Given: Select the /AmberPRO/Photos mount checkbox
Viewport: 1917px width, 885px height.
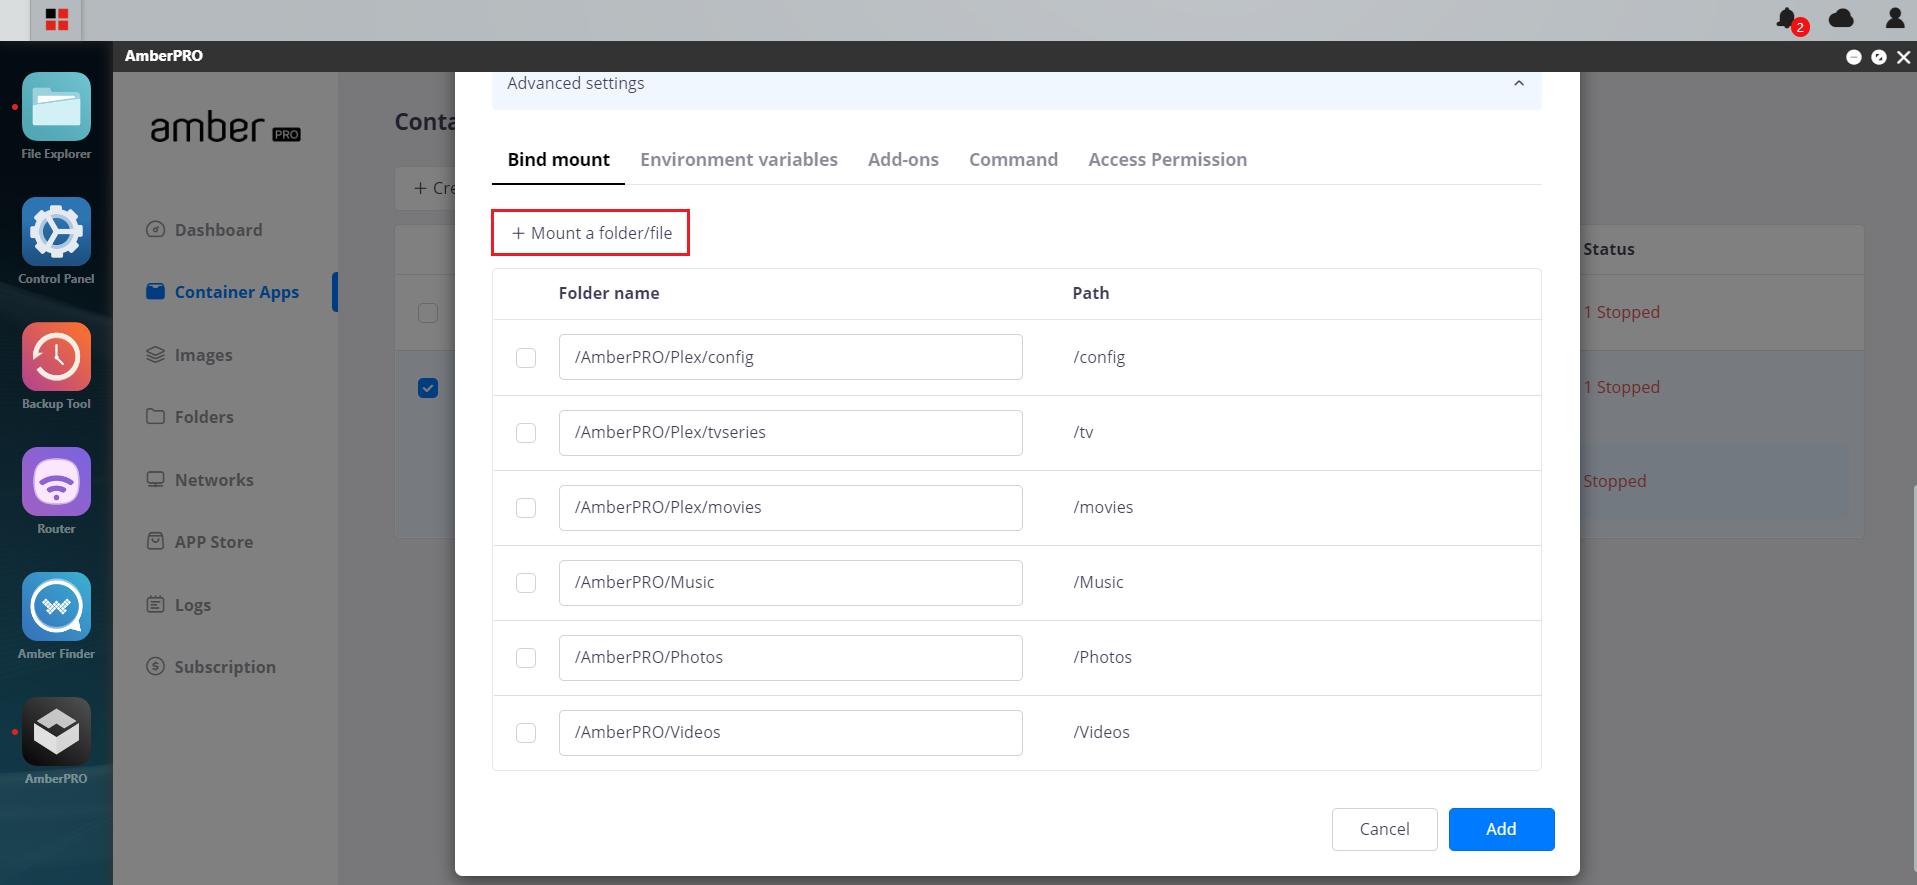Looking at the screenshot, I should tap(526, 658).
